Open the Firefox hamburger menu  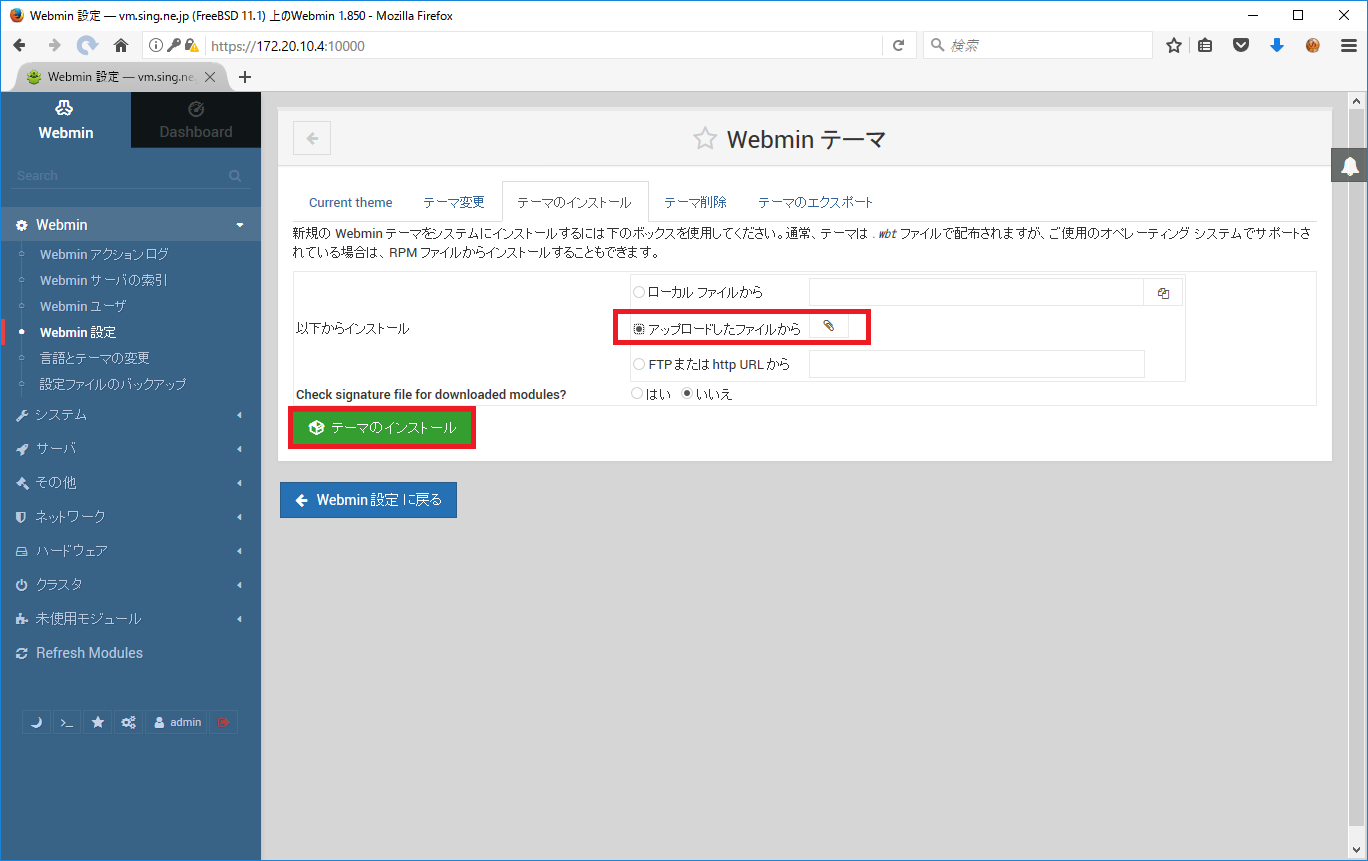[1348, 45]
